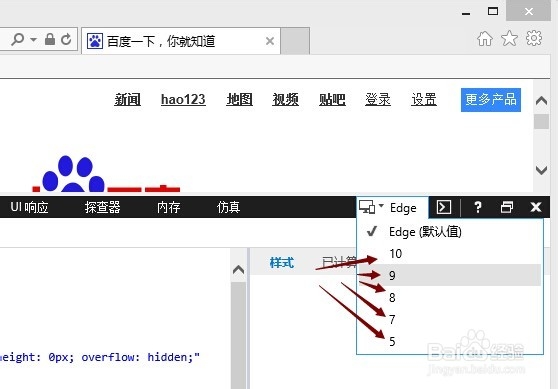Select document mode 7
This screenshot has height=389, width=558.
(x=449, y=319)
